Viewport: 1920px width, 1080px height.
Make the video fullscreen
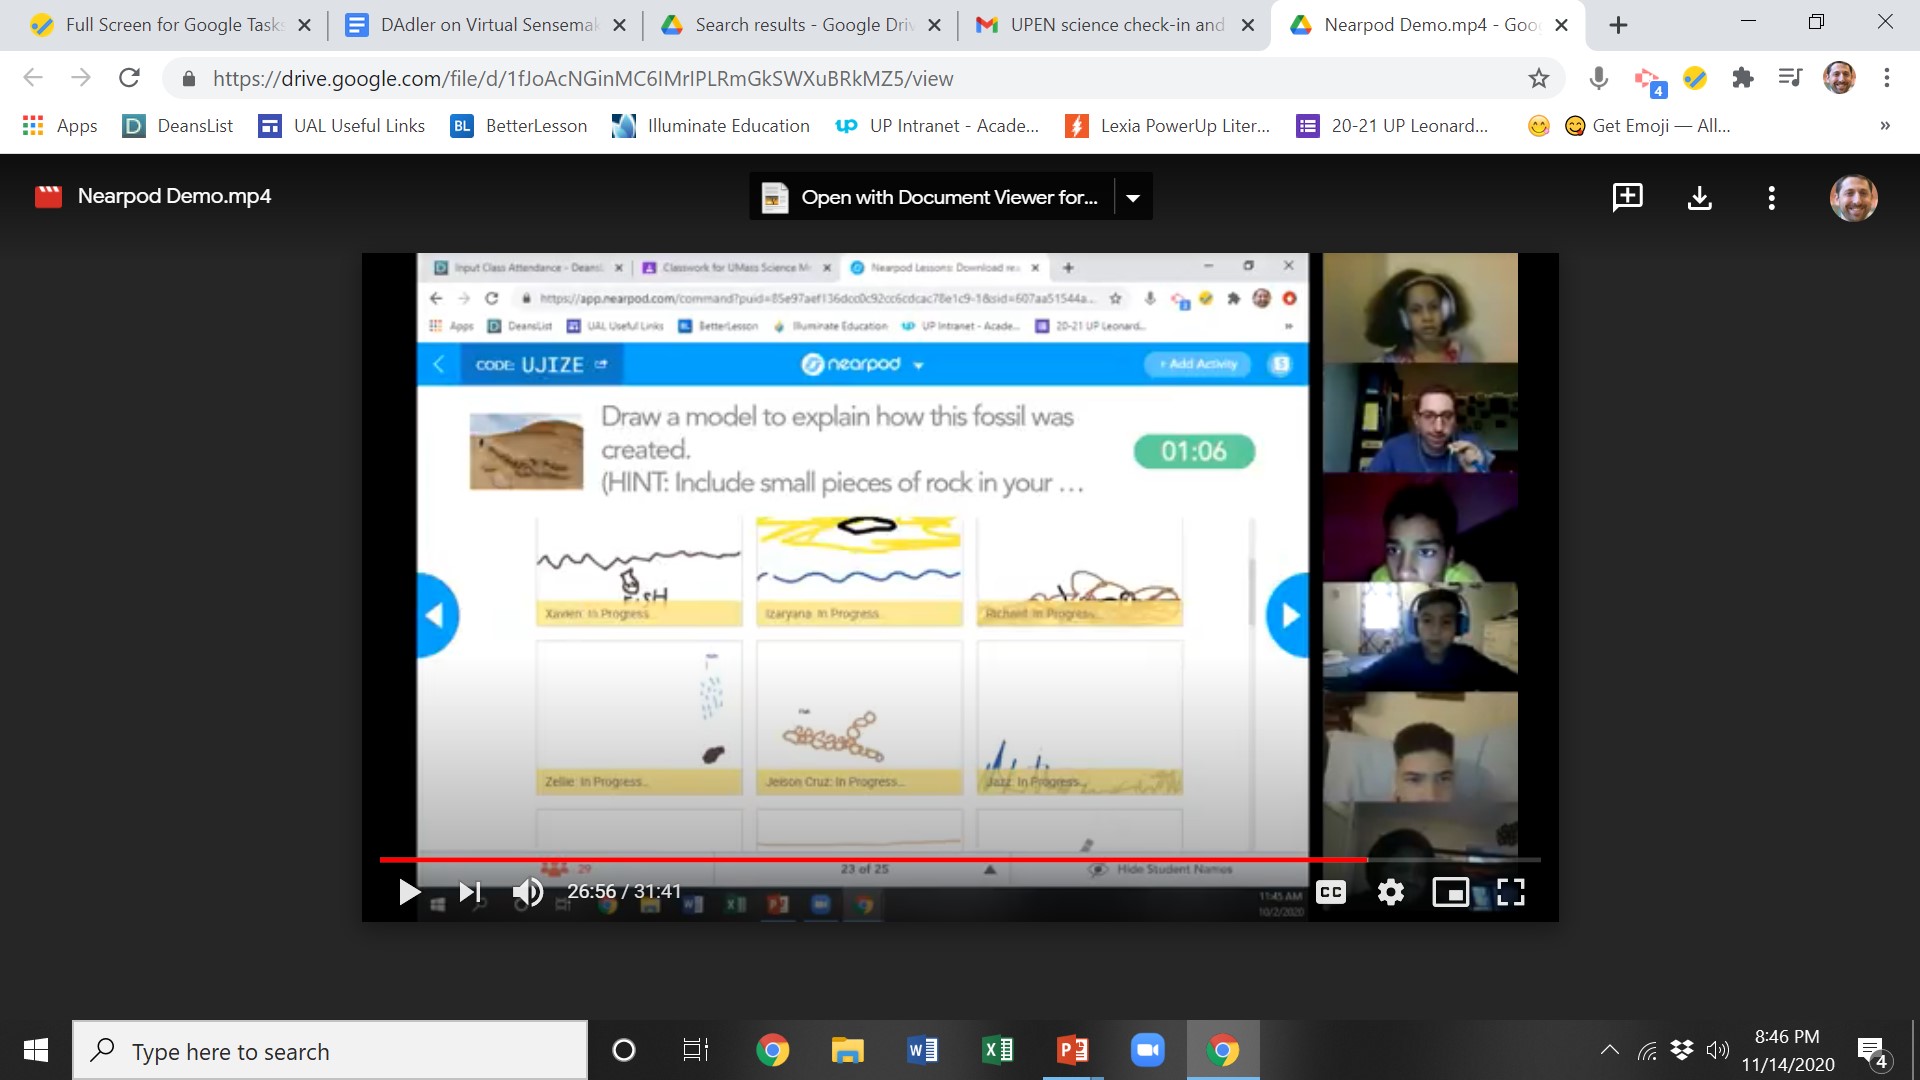1512,892
